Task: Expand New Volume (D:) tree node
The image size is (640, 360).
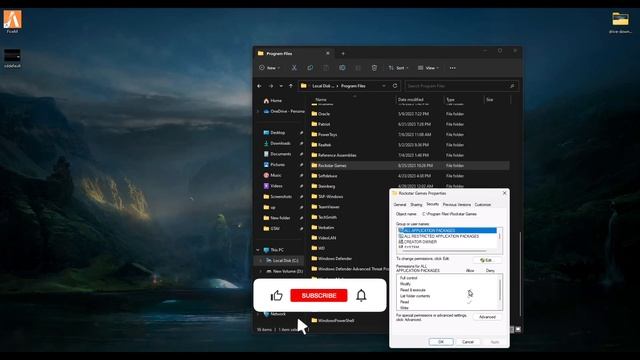Action: coord(261,271)
